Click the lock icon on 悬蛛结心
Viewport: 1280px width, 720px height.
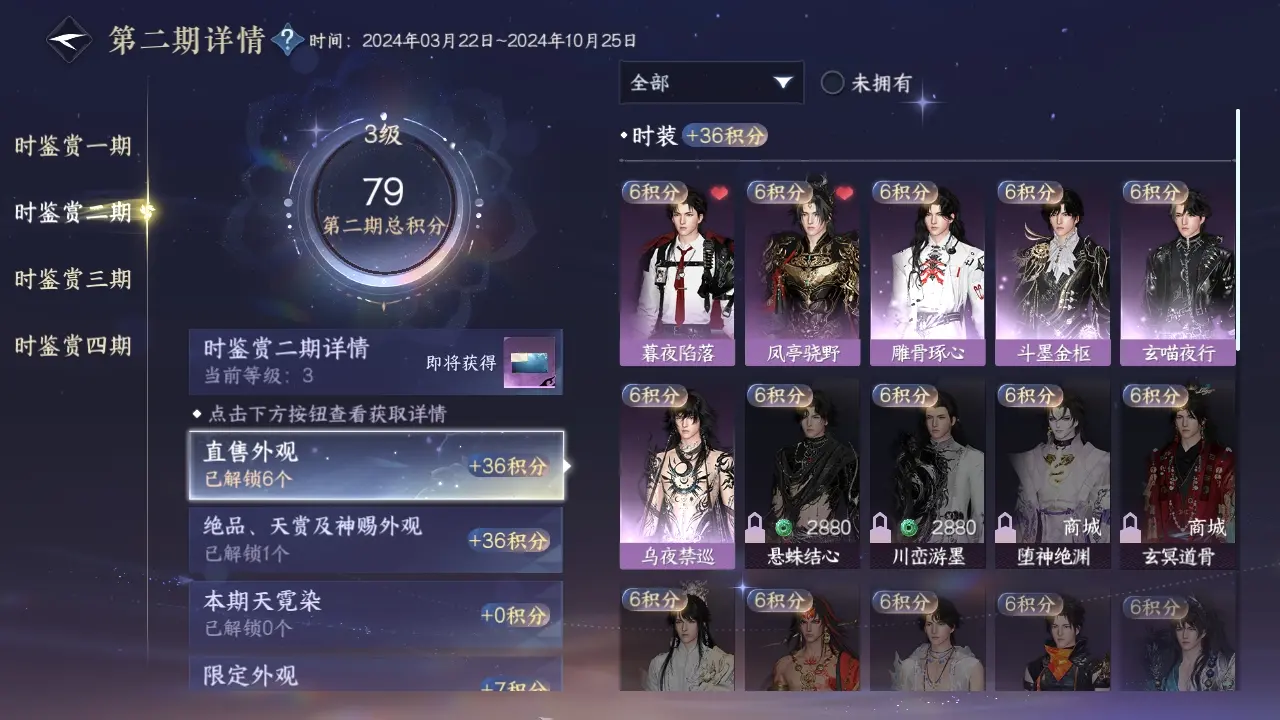click(x=757, y=526)
